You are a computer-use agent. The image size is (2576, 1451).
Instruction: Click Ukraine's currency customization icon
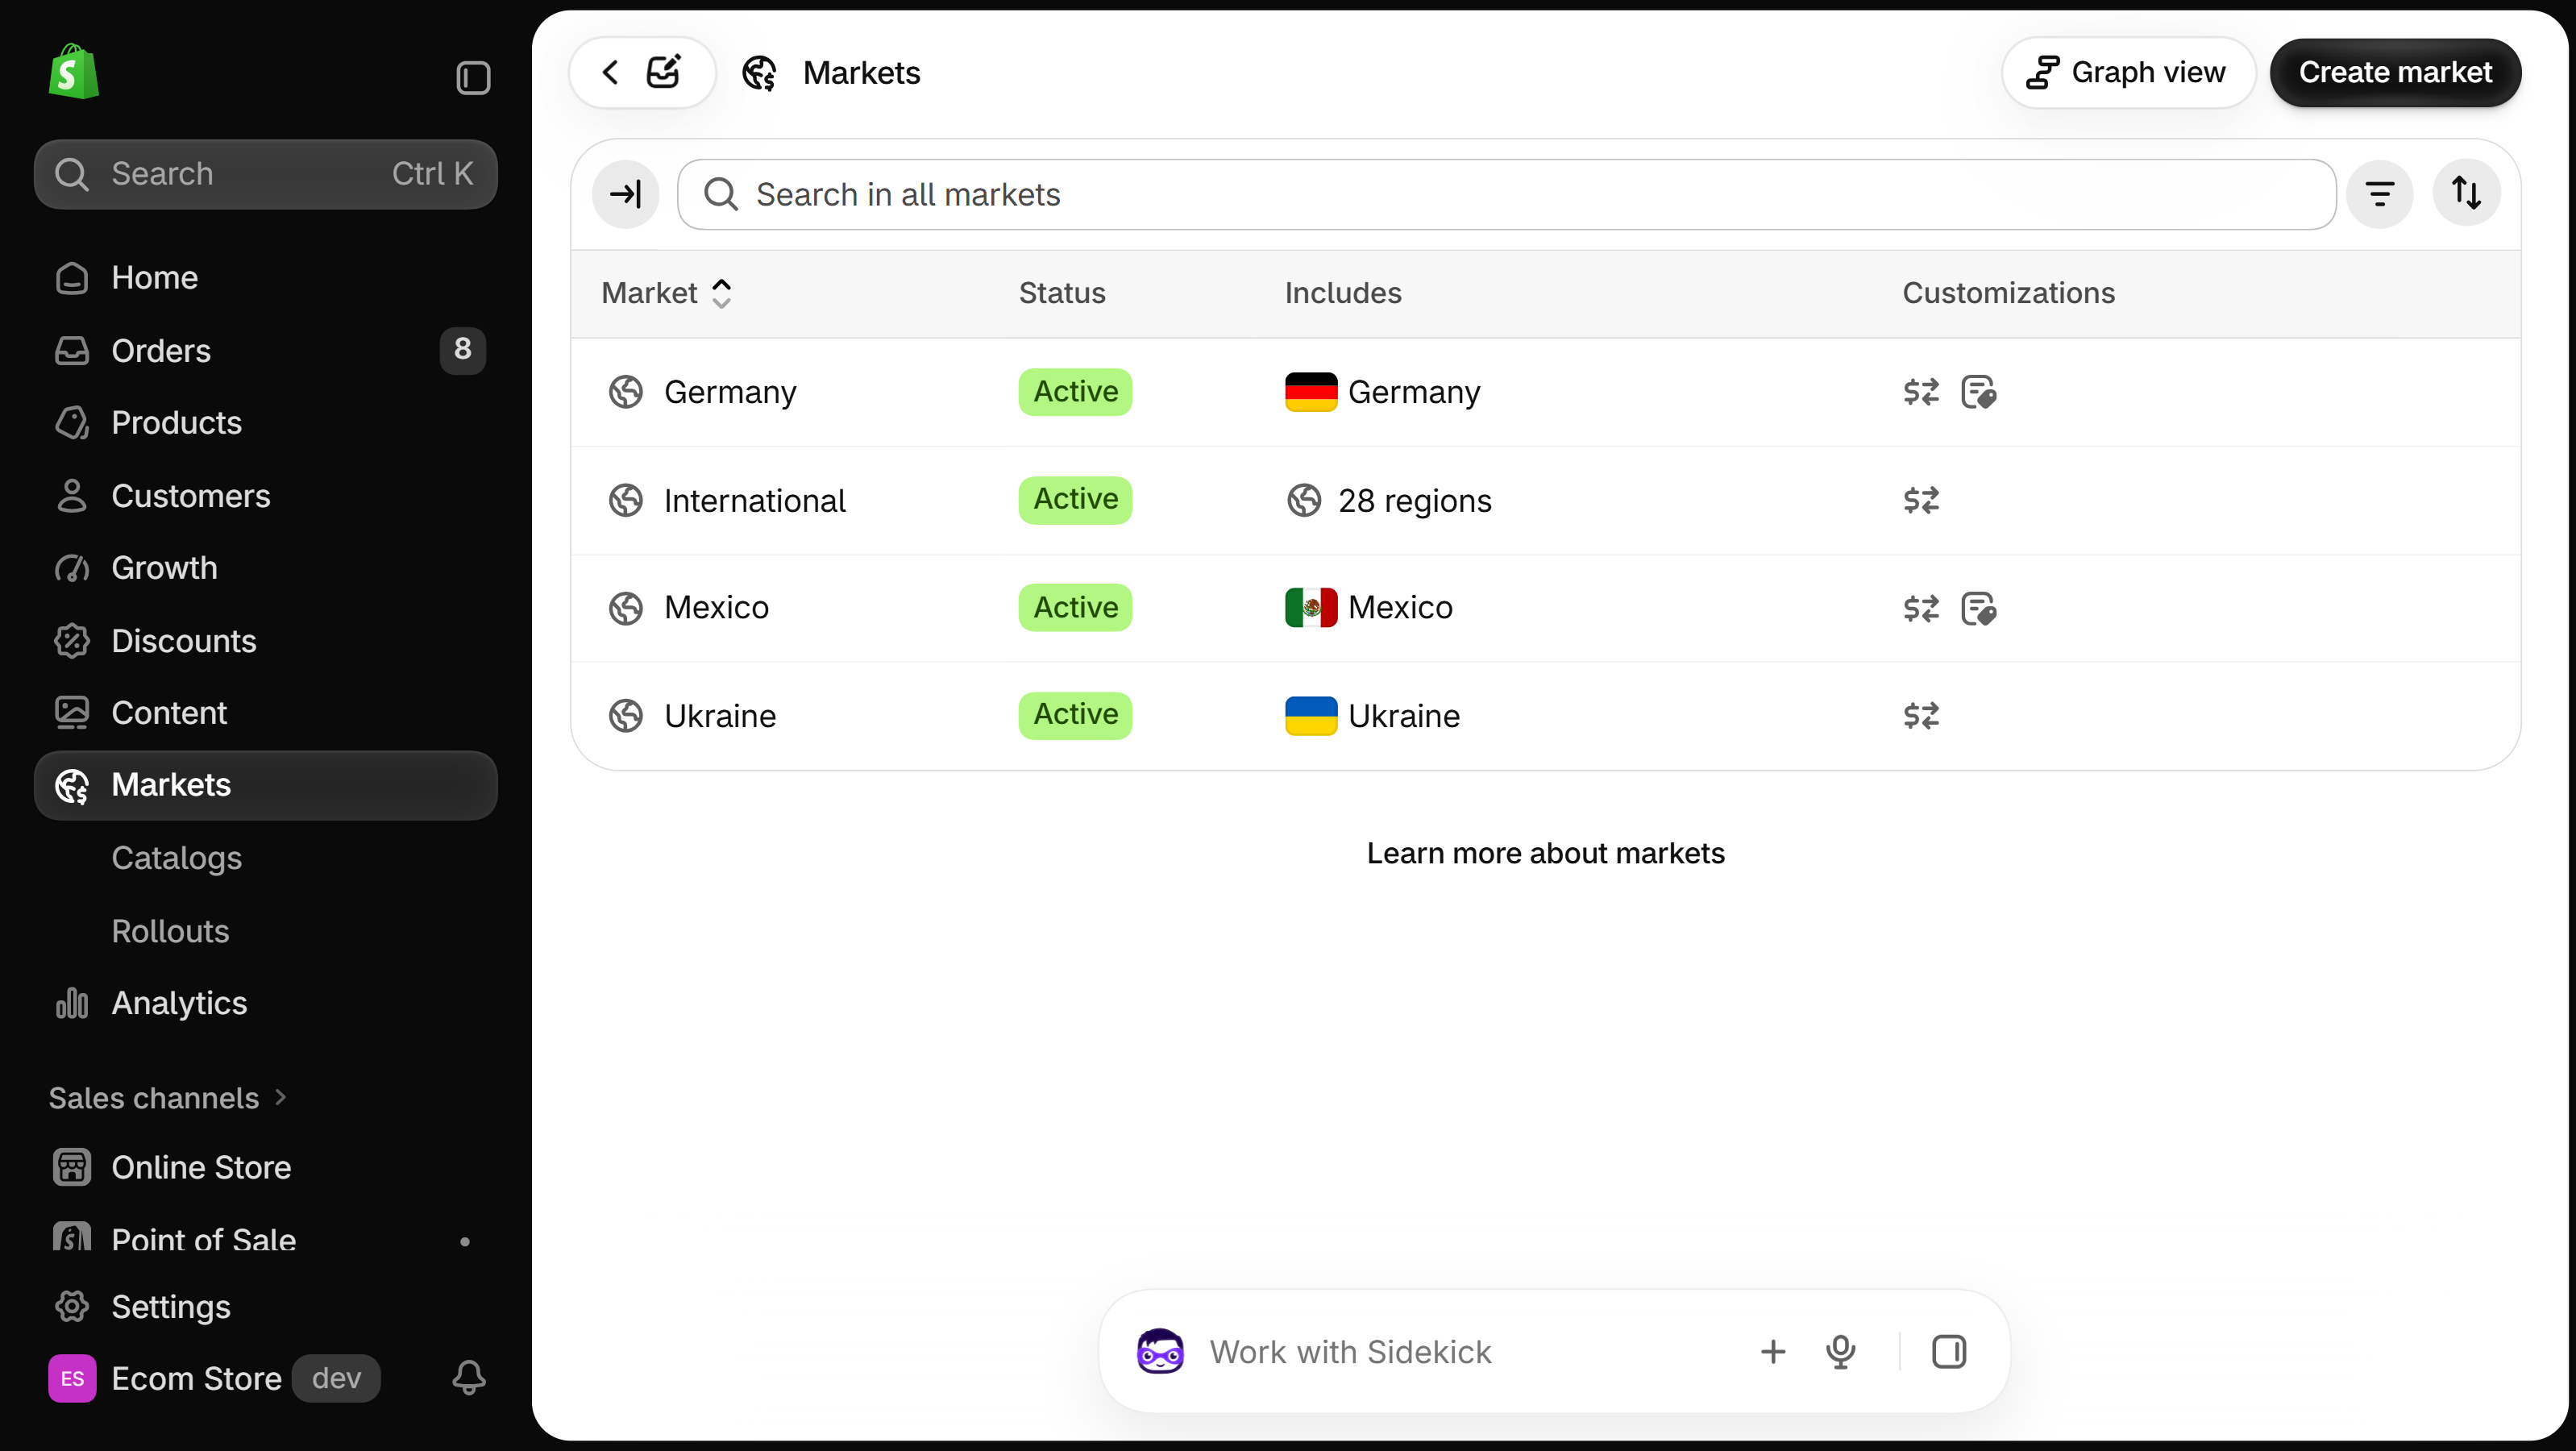[1921, 716]
